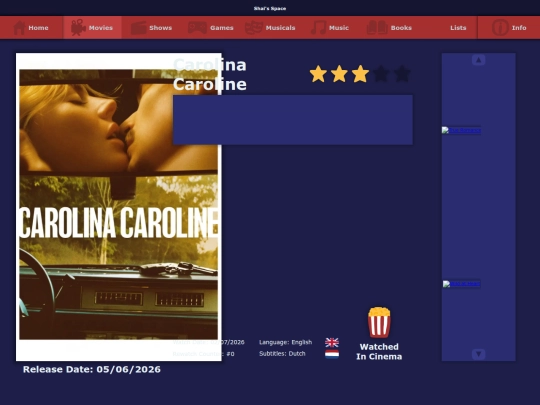
Task: Click the United Kingdom flag icon
Action: point(332,342)
